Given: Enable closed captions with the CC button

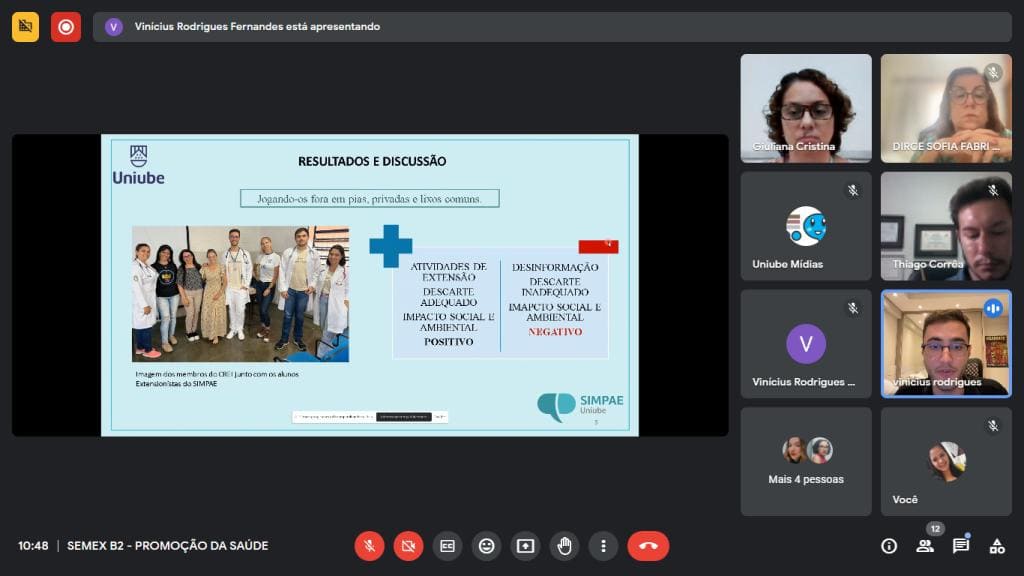Looking at the screenshot, I should 447,546.
